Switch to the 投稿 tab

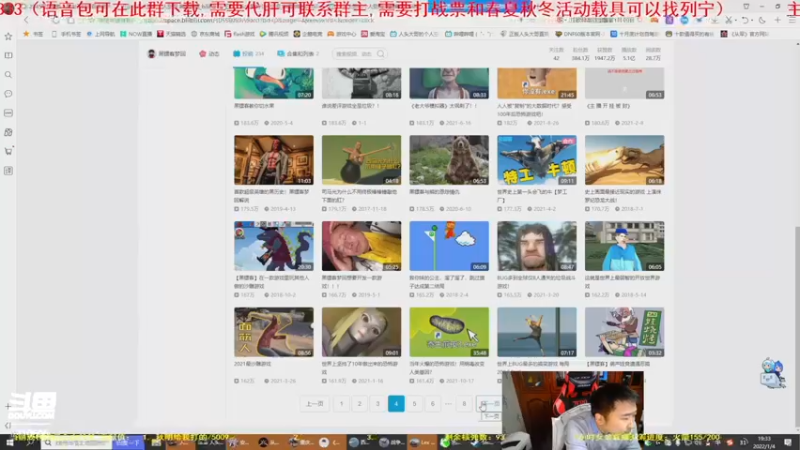(248, 54)
